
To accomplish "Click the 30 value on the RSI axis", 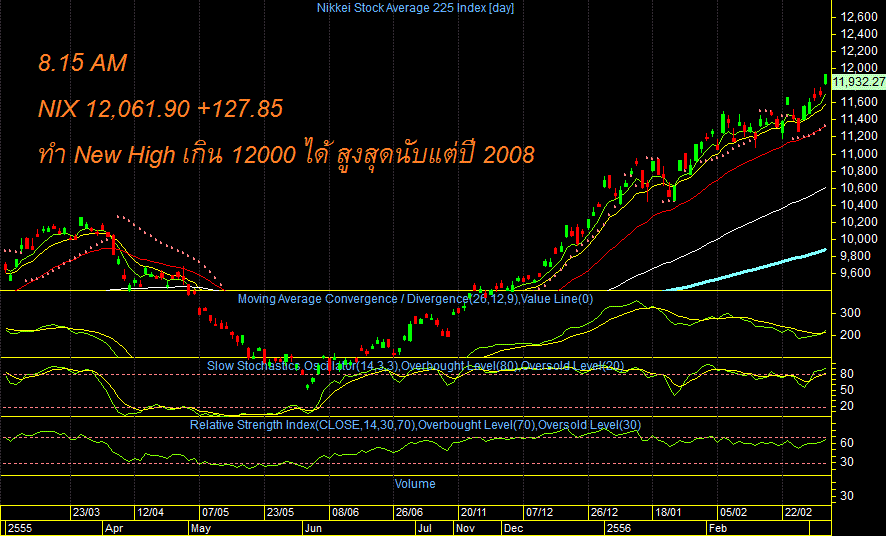I will [x=847, y=462].
